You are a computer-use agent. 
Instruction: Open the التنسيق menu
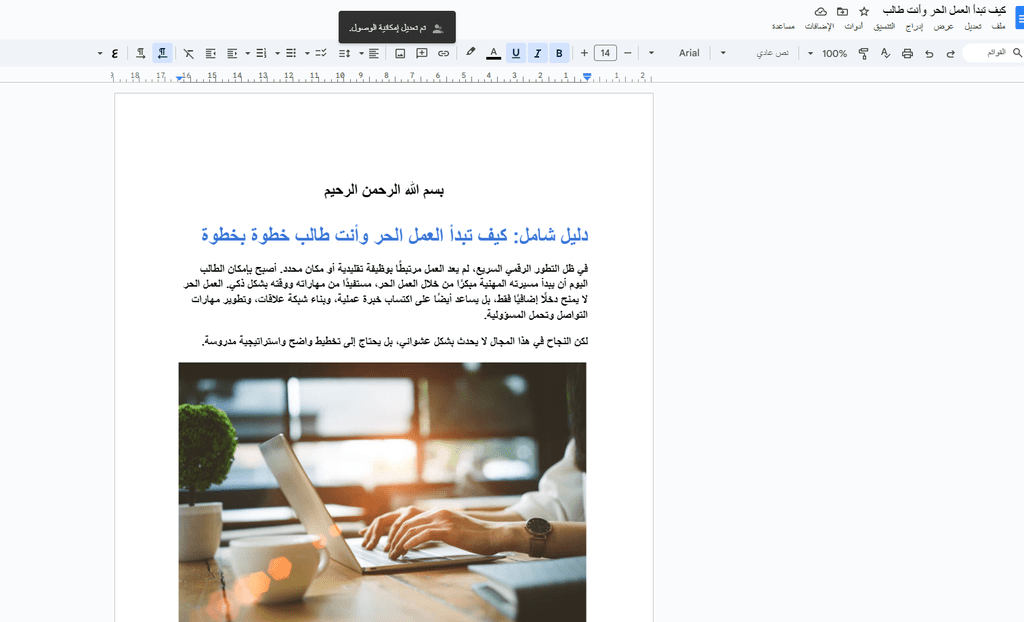(x=884, y=26)
